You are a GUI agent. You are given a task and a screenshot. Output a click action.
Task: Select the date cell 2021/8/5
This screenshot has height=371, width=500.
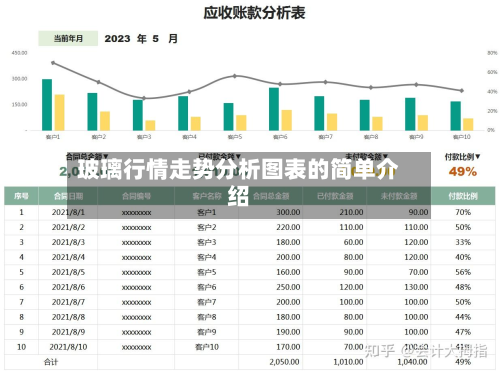[68, 272]
